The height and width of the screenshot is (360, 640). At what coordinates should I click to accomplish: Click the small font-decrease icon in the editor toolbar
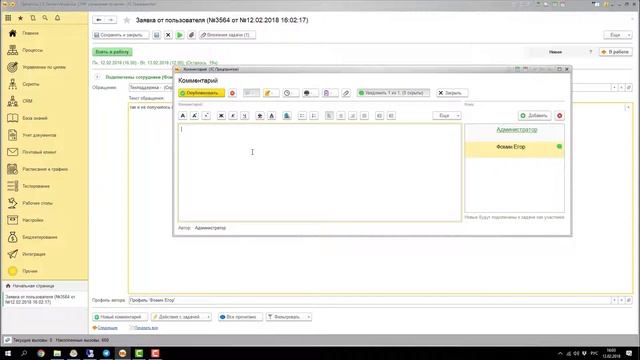[207, 116]
